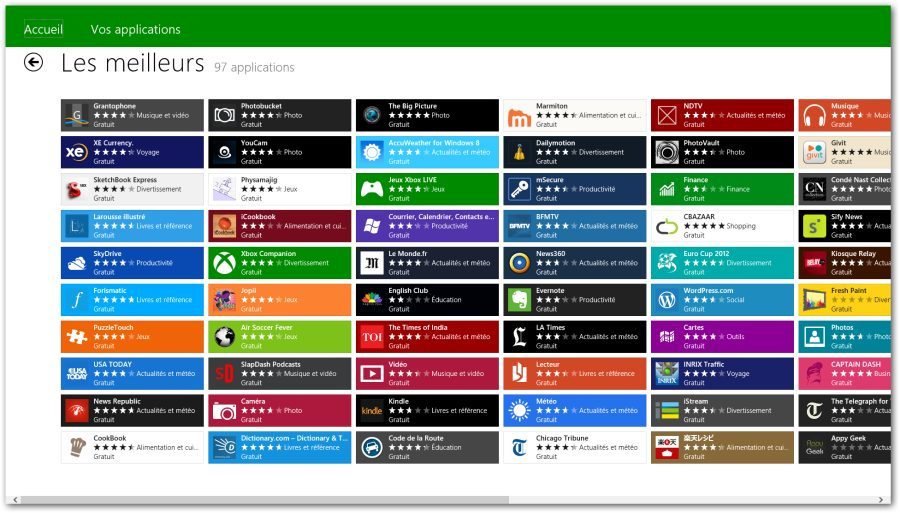The width and height of the screenshot is (900, 513).
Task: Select The Big Picture tile
Action: [427, 115]
